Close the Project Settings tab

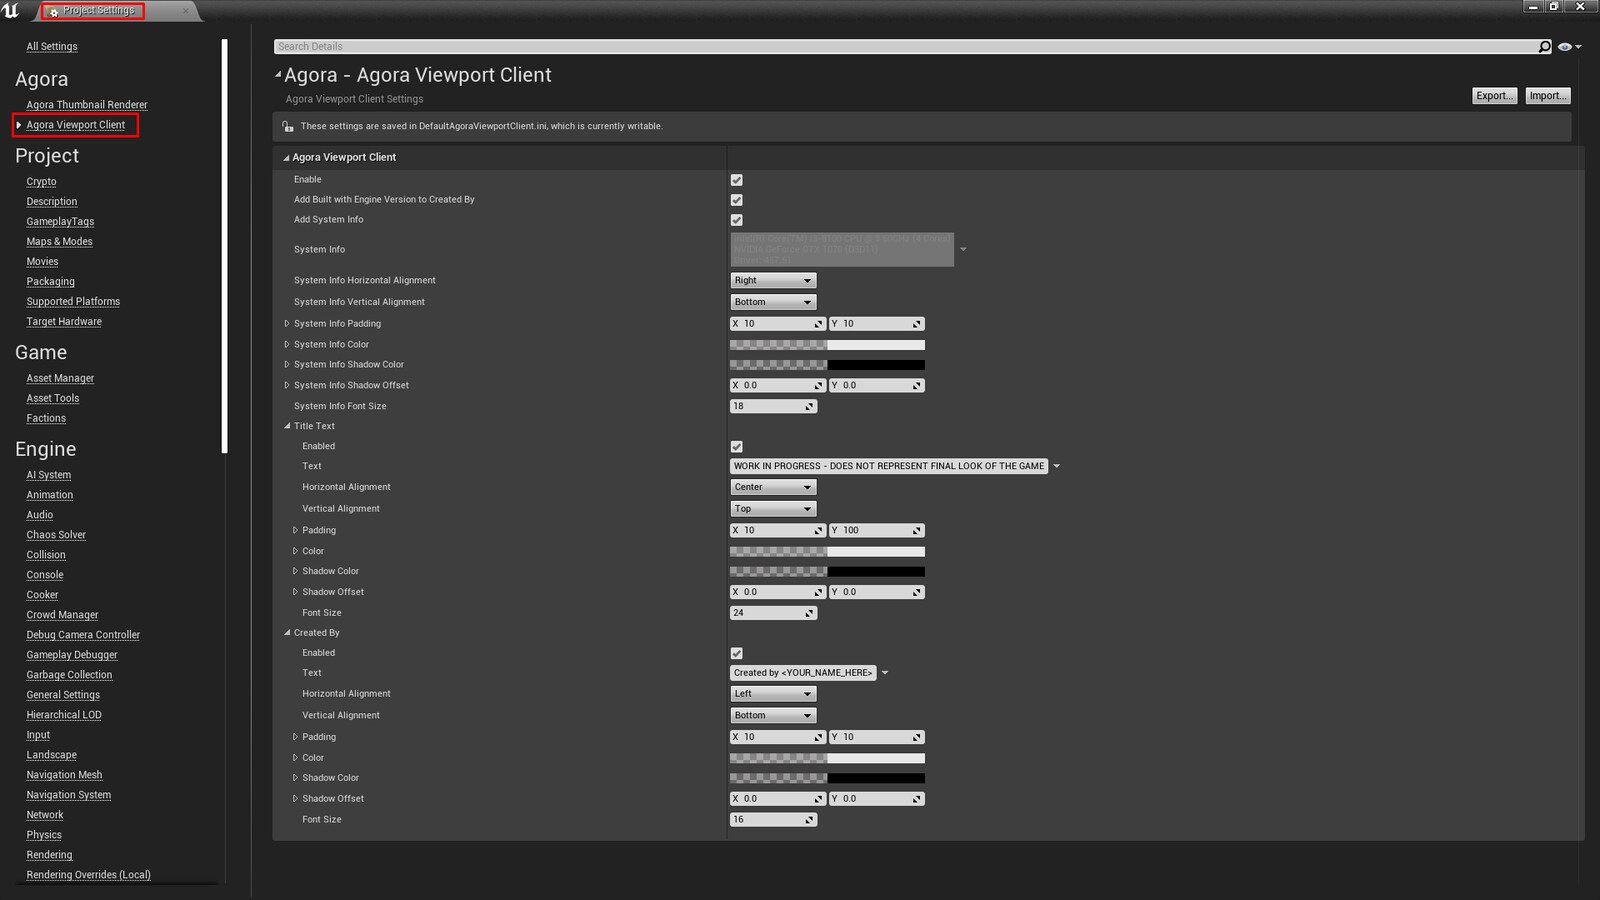pos(185,11)
